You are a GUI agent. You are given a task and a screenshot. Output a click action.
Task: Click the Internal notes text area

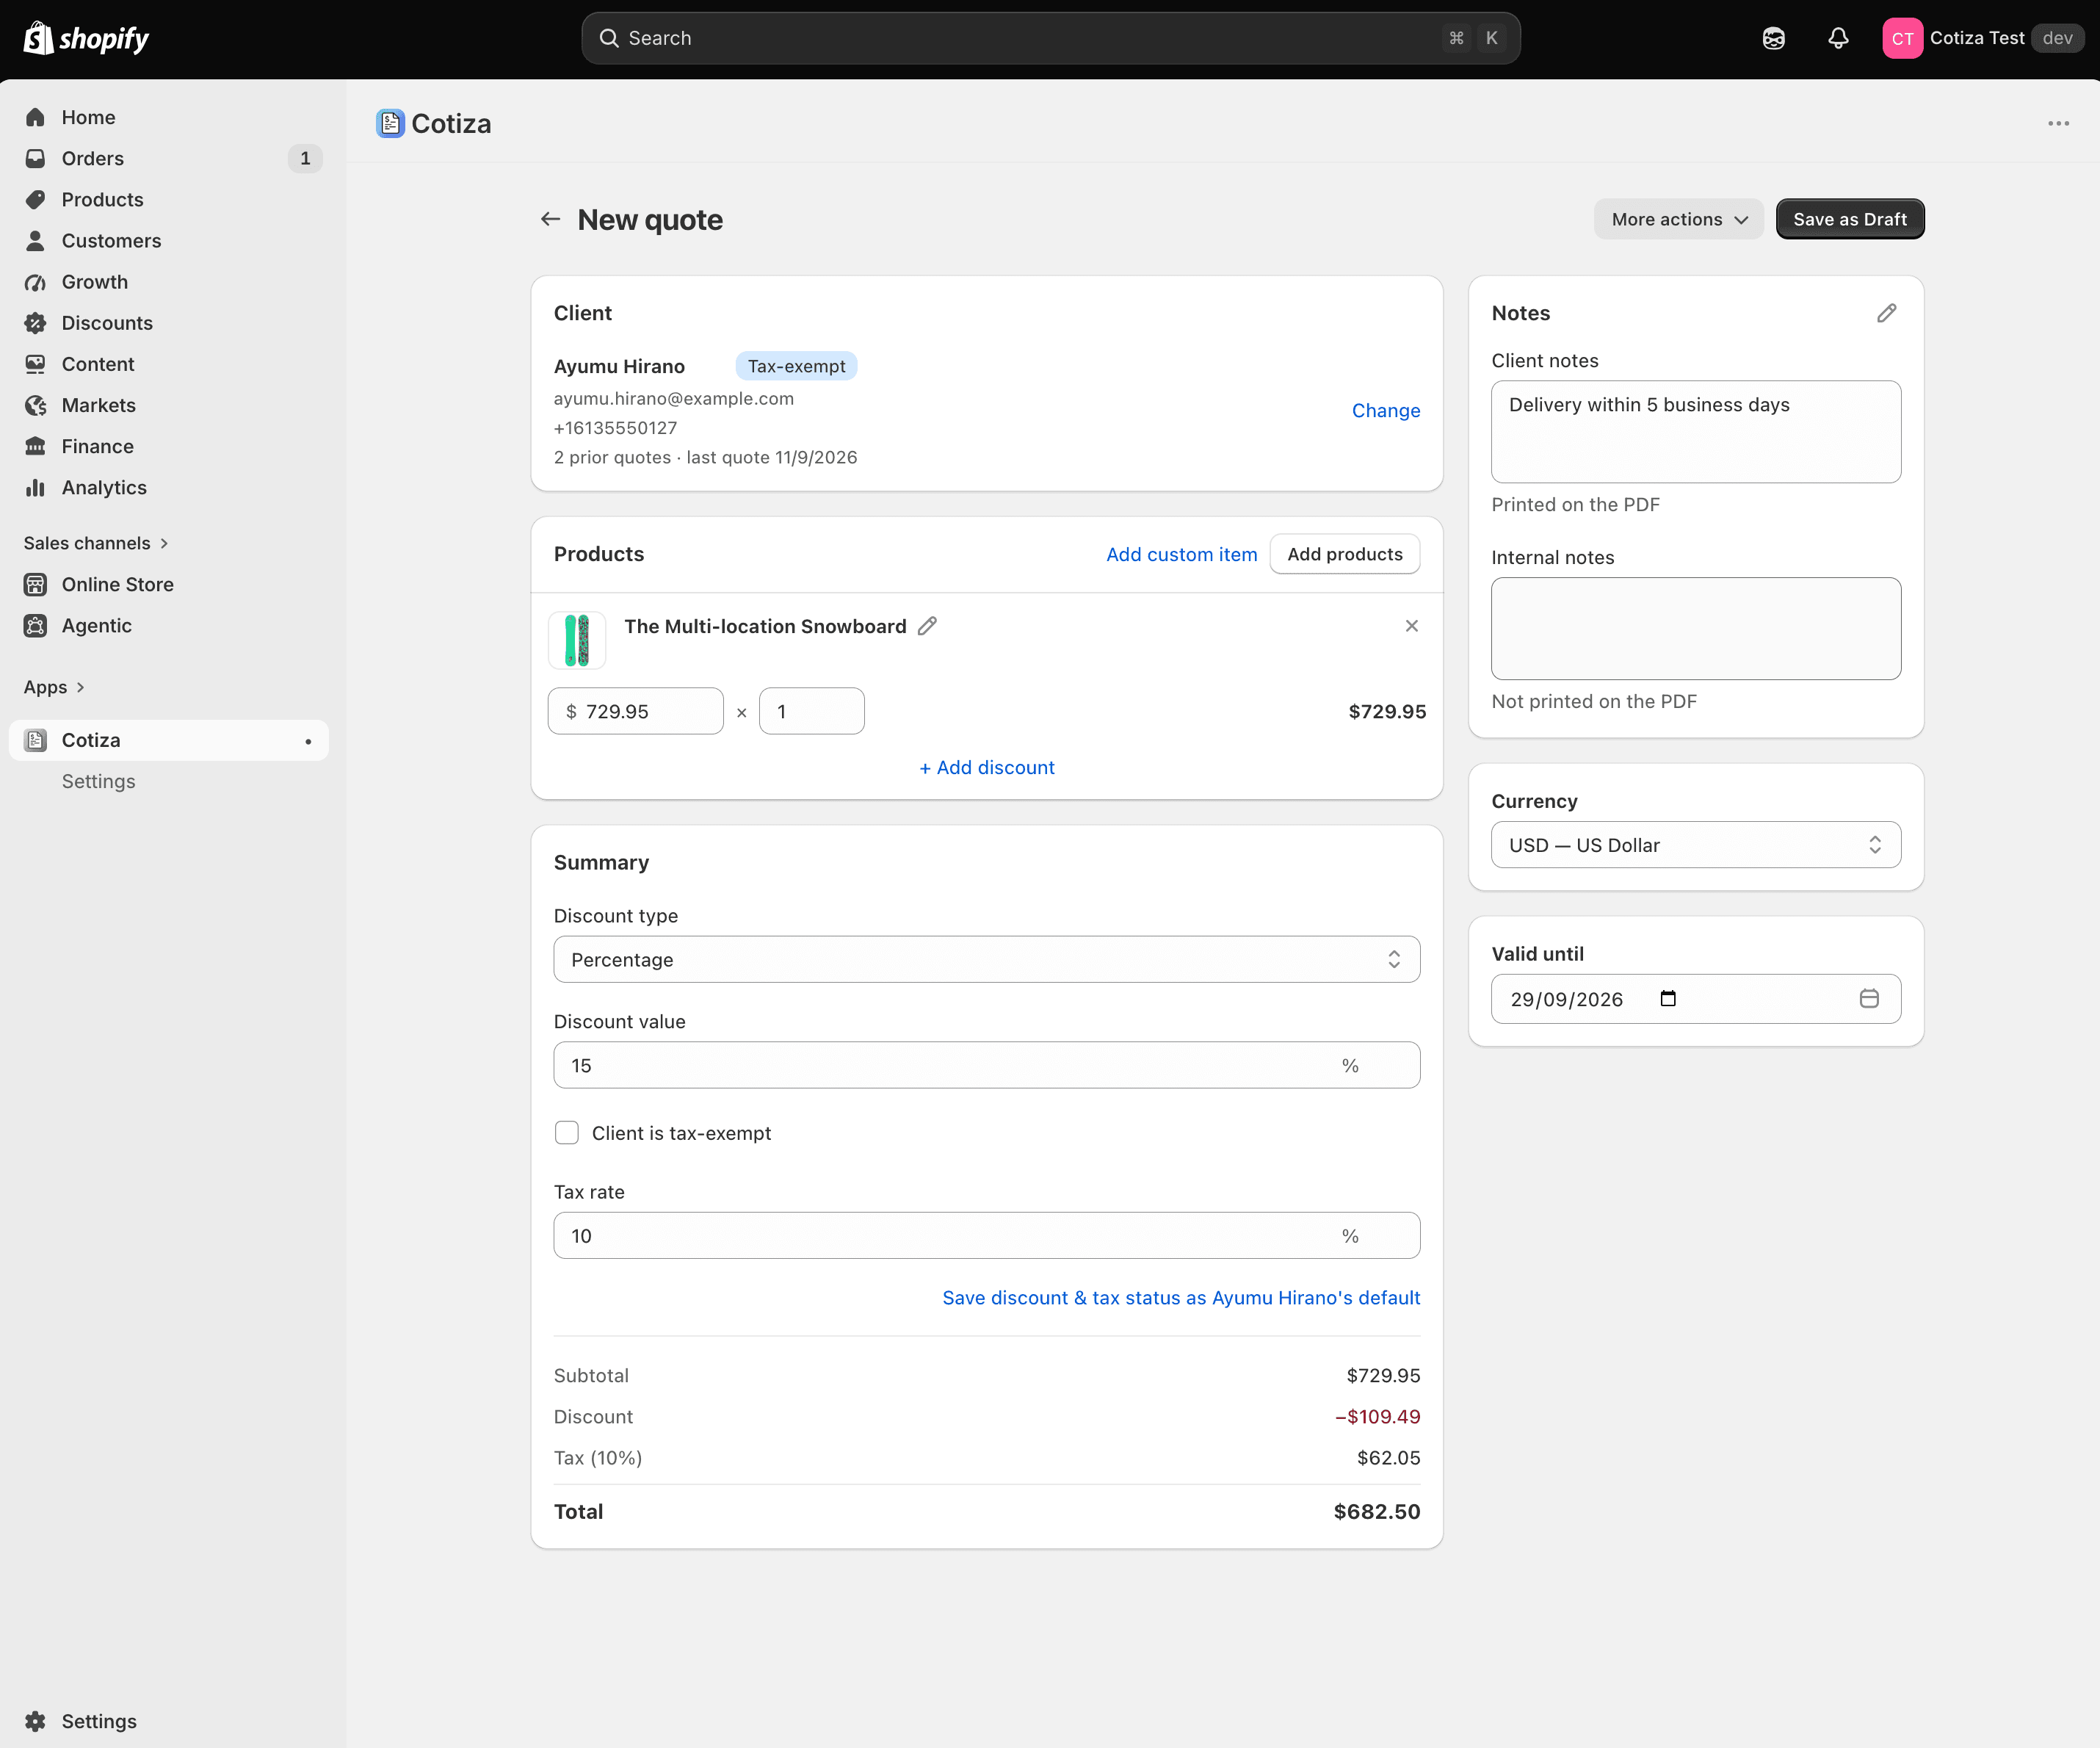click(x=1696, y=628)
